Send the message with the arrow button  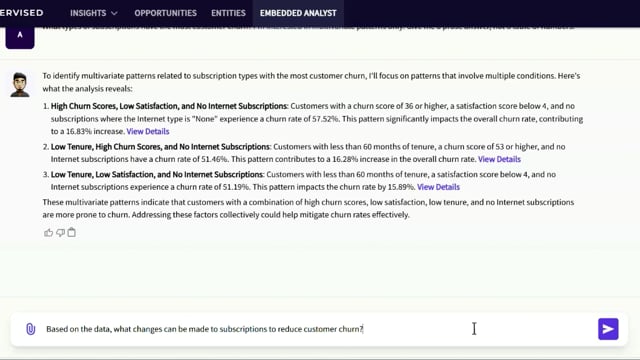pyautogui.click(x=608, y=329)
